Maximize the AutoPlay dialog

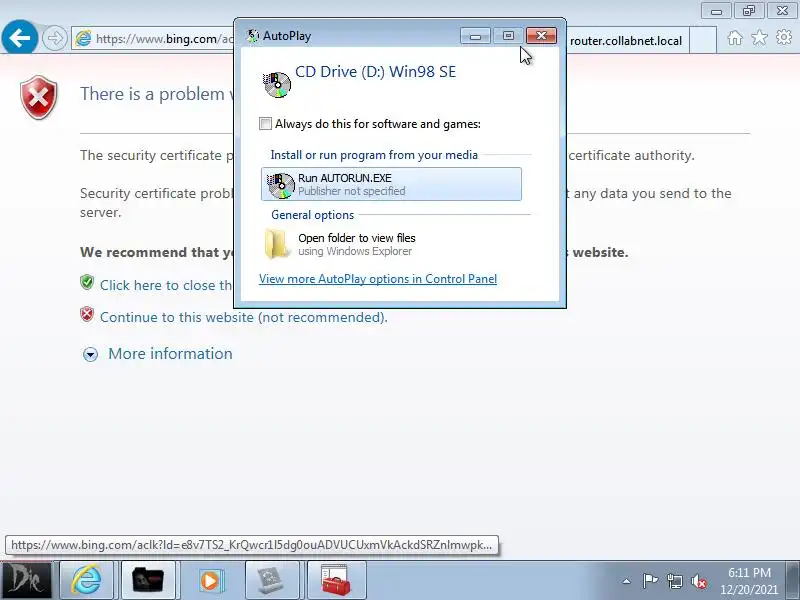click(x=508, y=35)
